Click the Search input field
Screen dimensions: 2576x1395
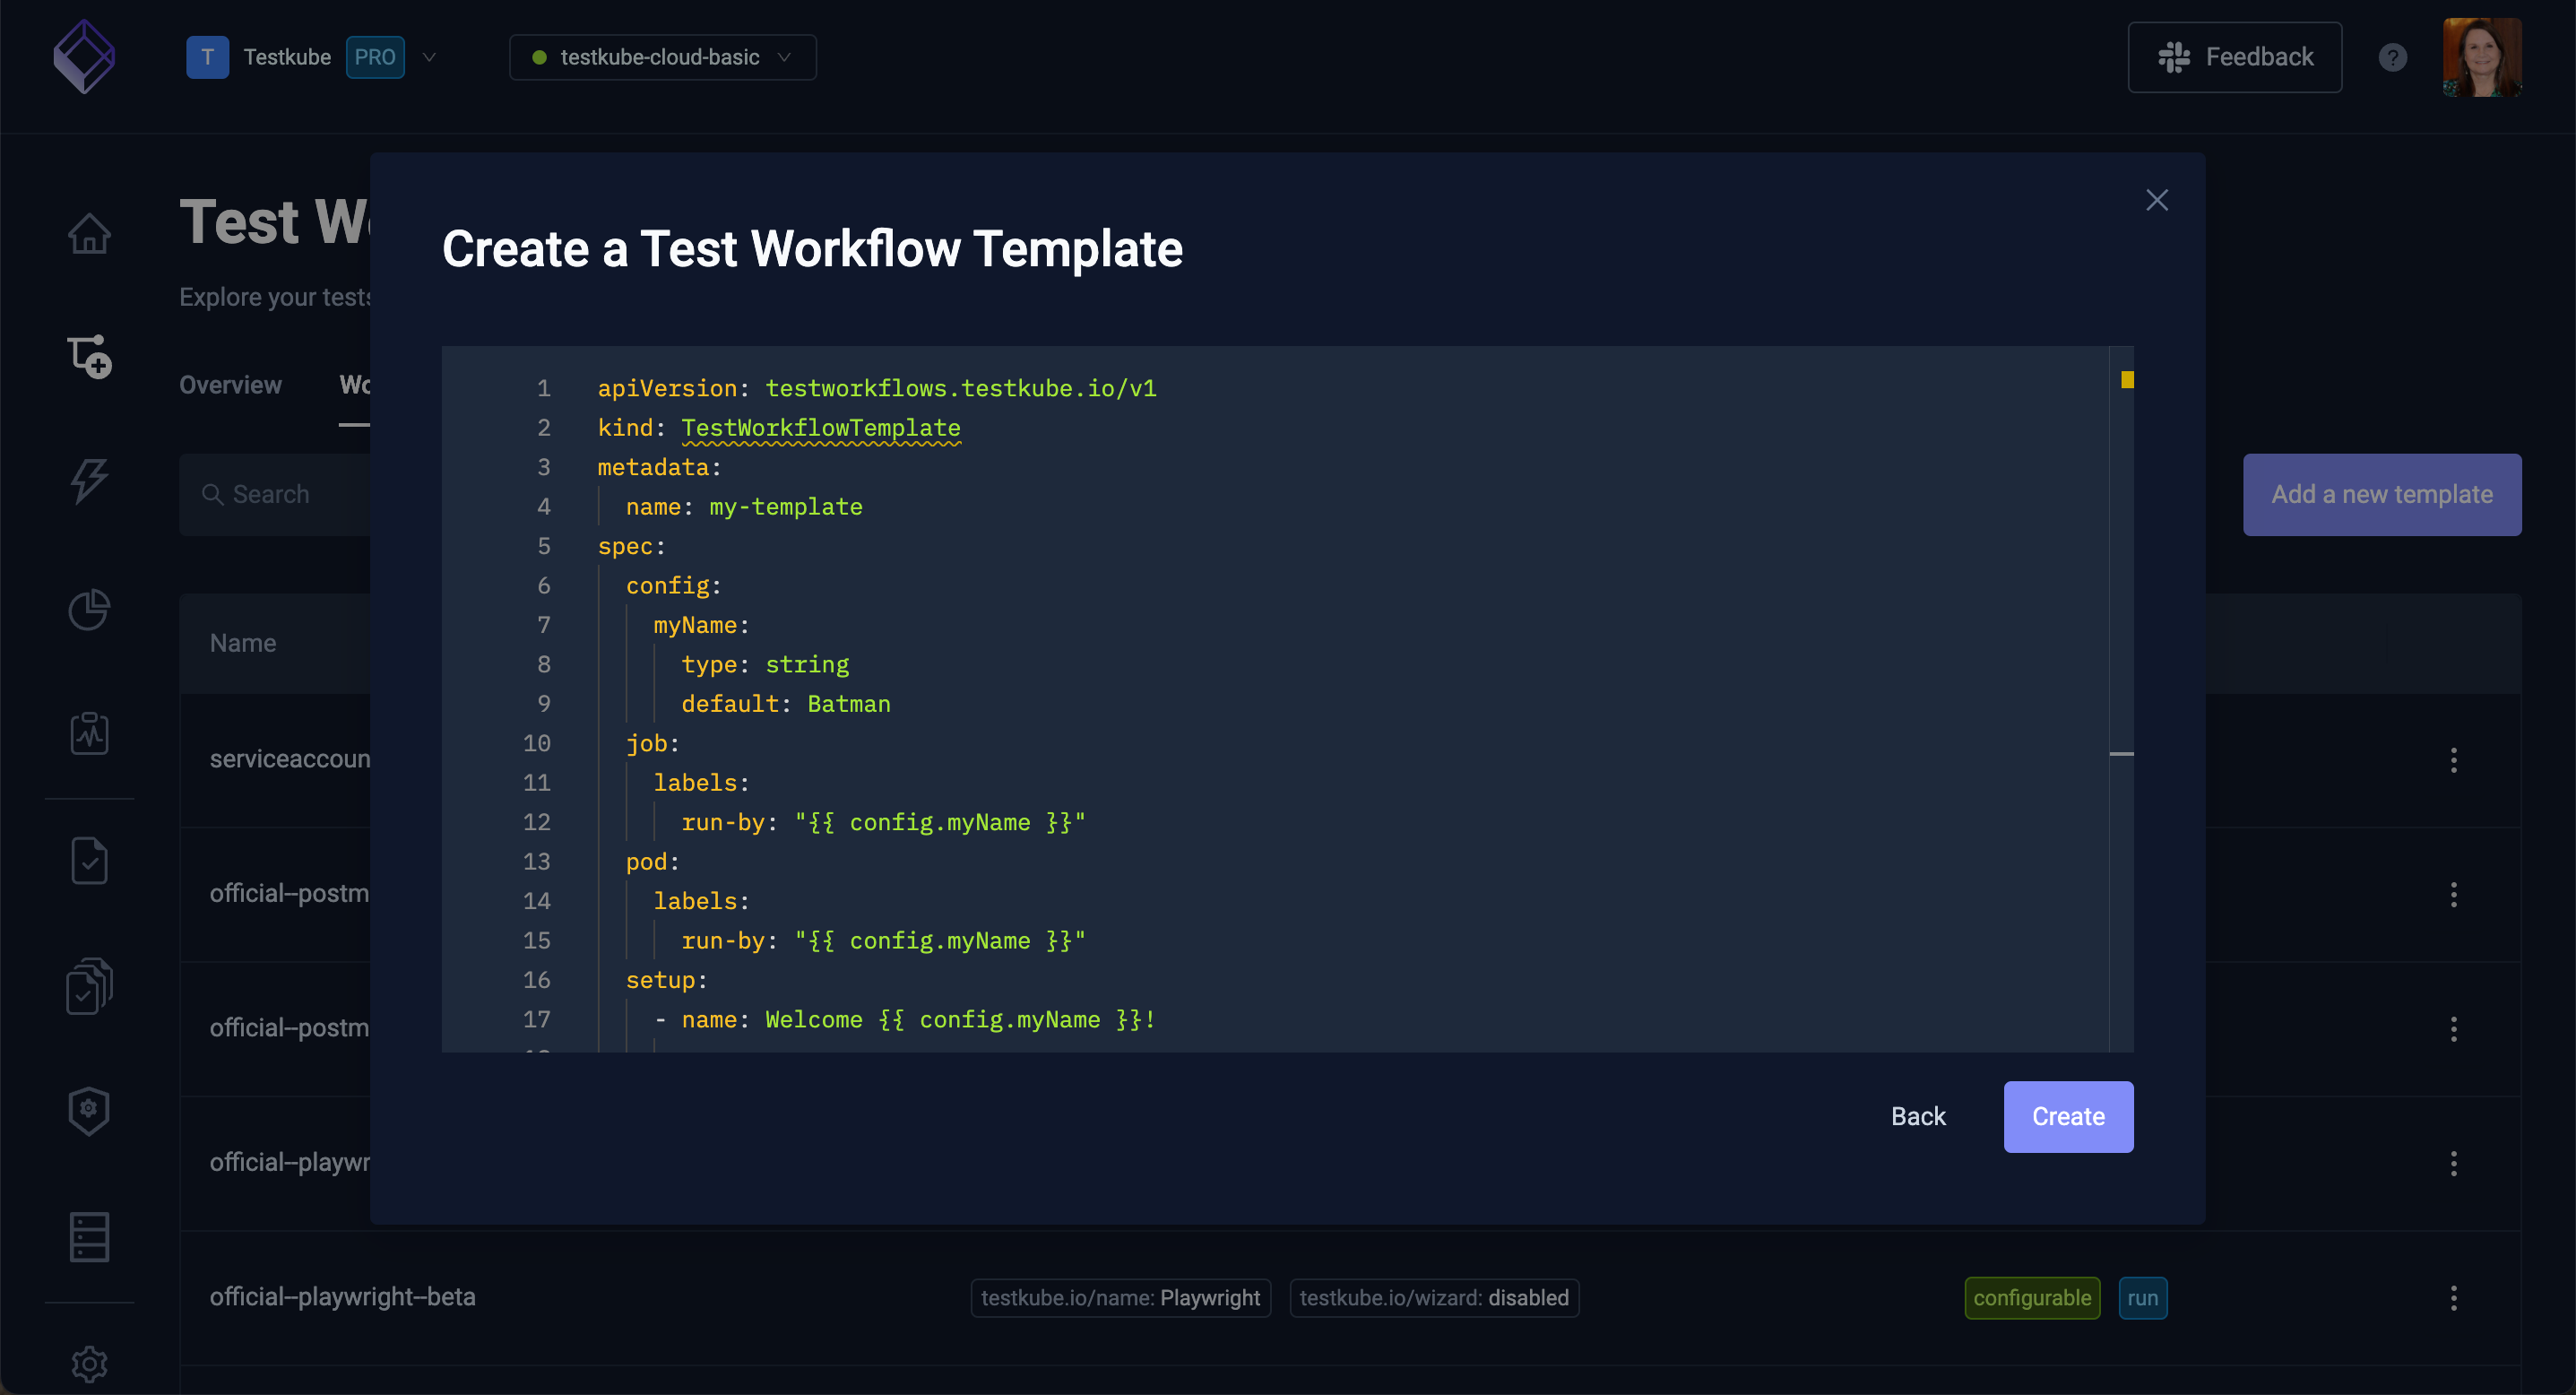(x=281, y=493)
